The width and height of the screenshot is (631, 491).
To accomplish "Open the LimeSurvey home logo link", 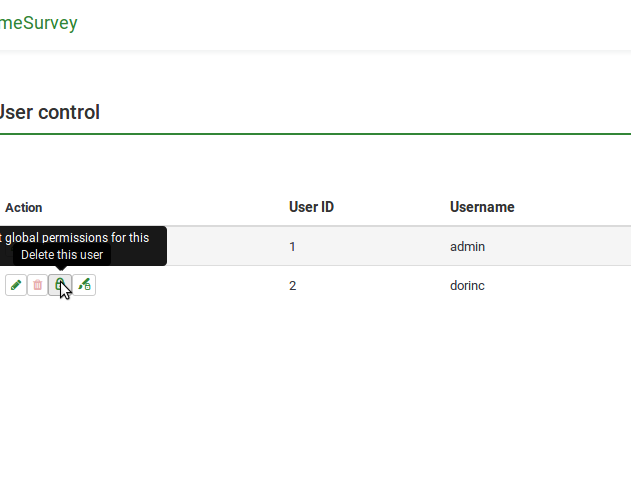I will pos(38,23).
